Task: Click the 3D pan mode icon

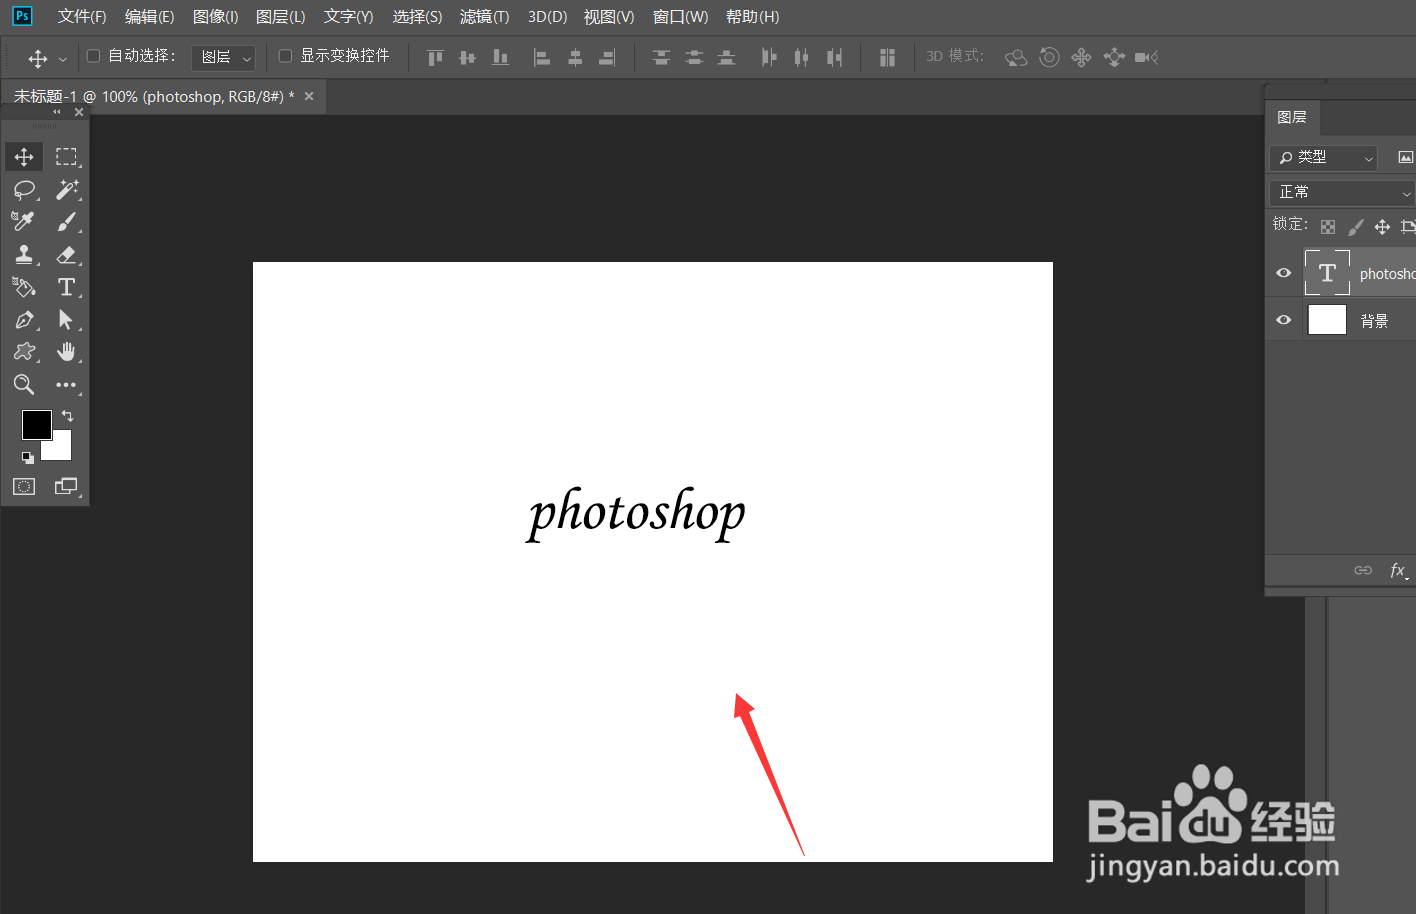Action: tap(1081, 58)
